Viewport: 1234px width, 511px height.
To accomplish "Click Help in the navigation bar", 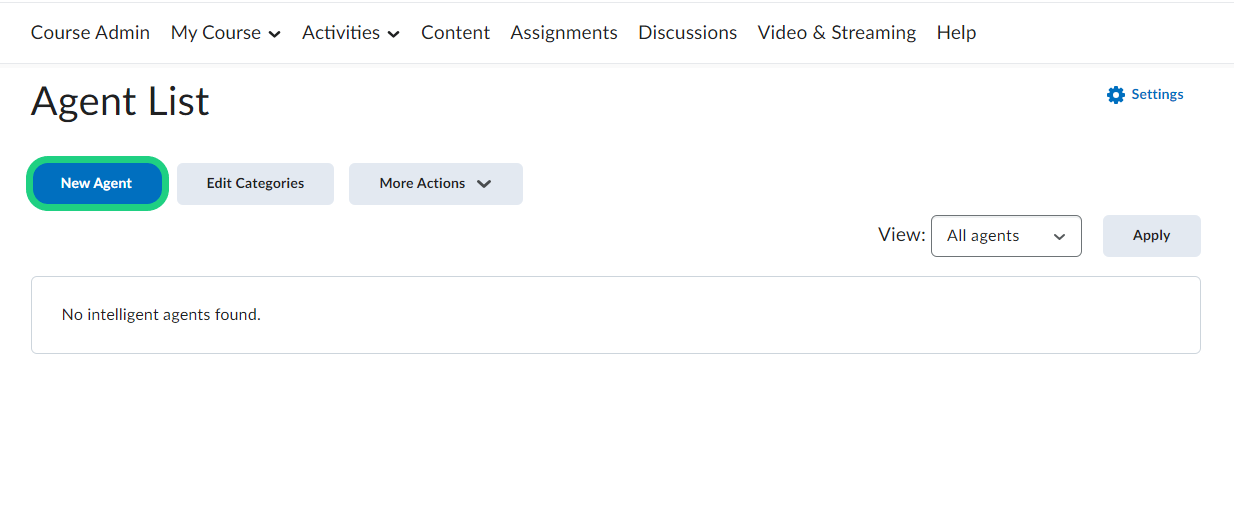I will point(956,33).
